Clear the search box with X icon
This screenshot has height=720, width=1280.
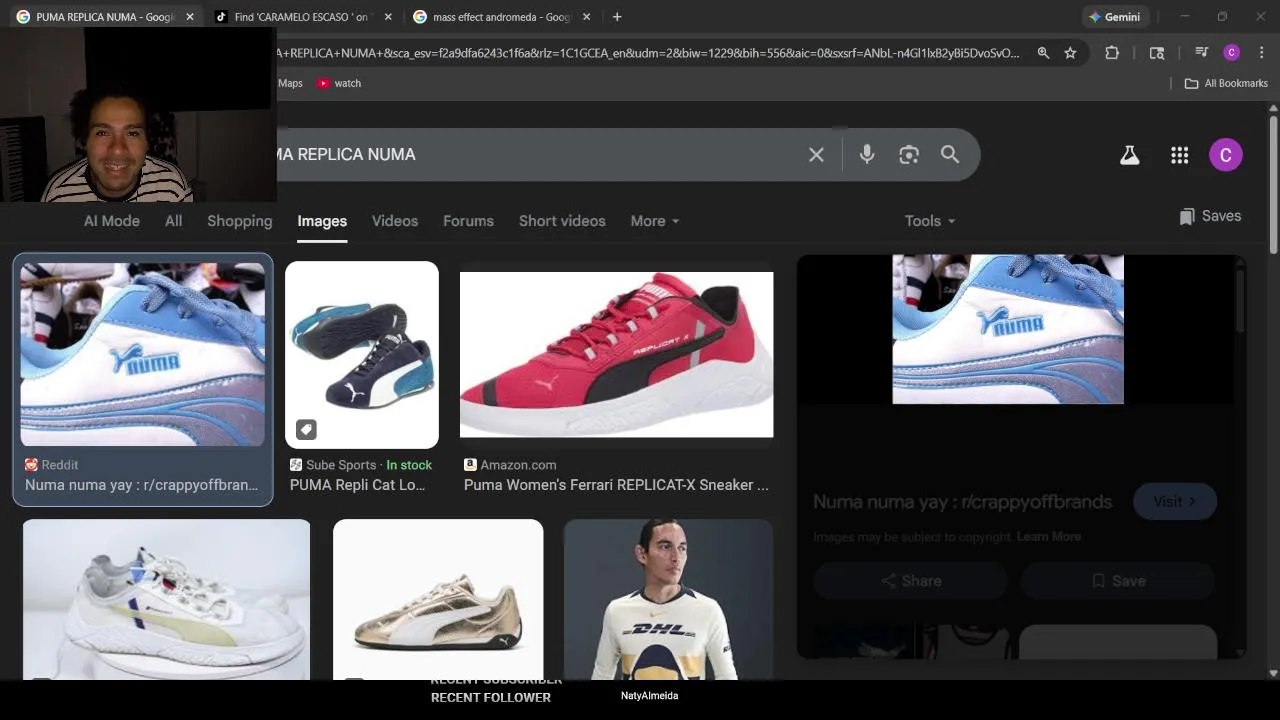[x=816, y=154]
